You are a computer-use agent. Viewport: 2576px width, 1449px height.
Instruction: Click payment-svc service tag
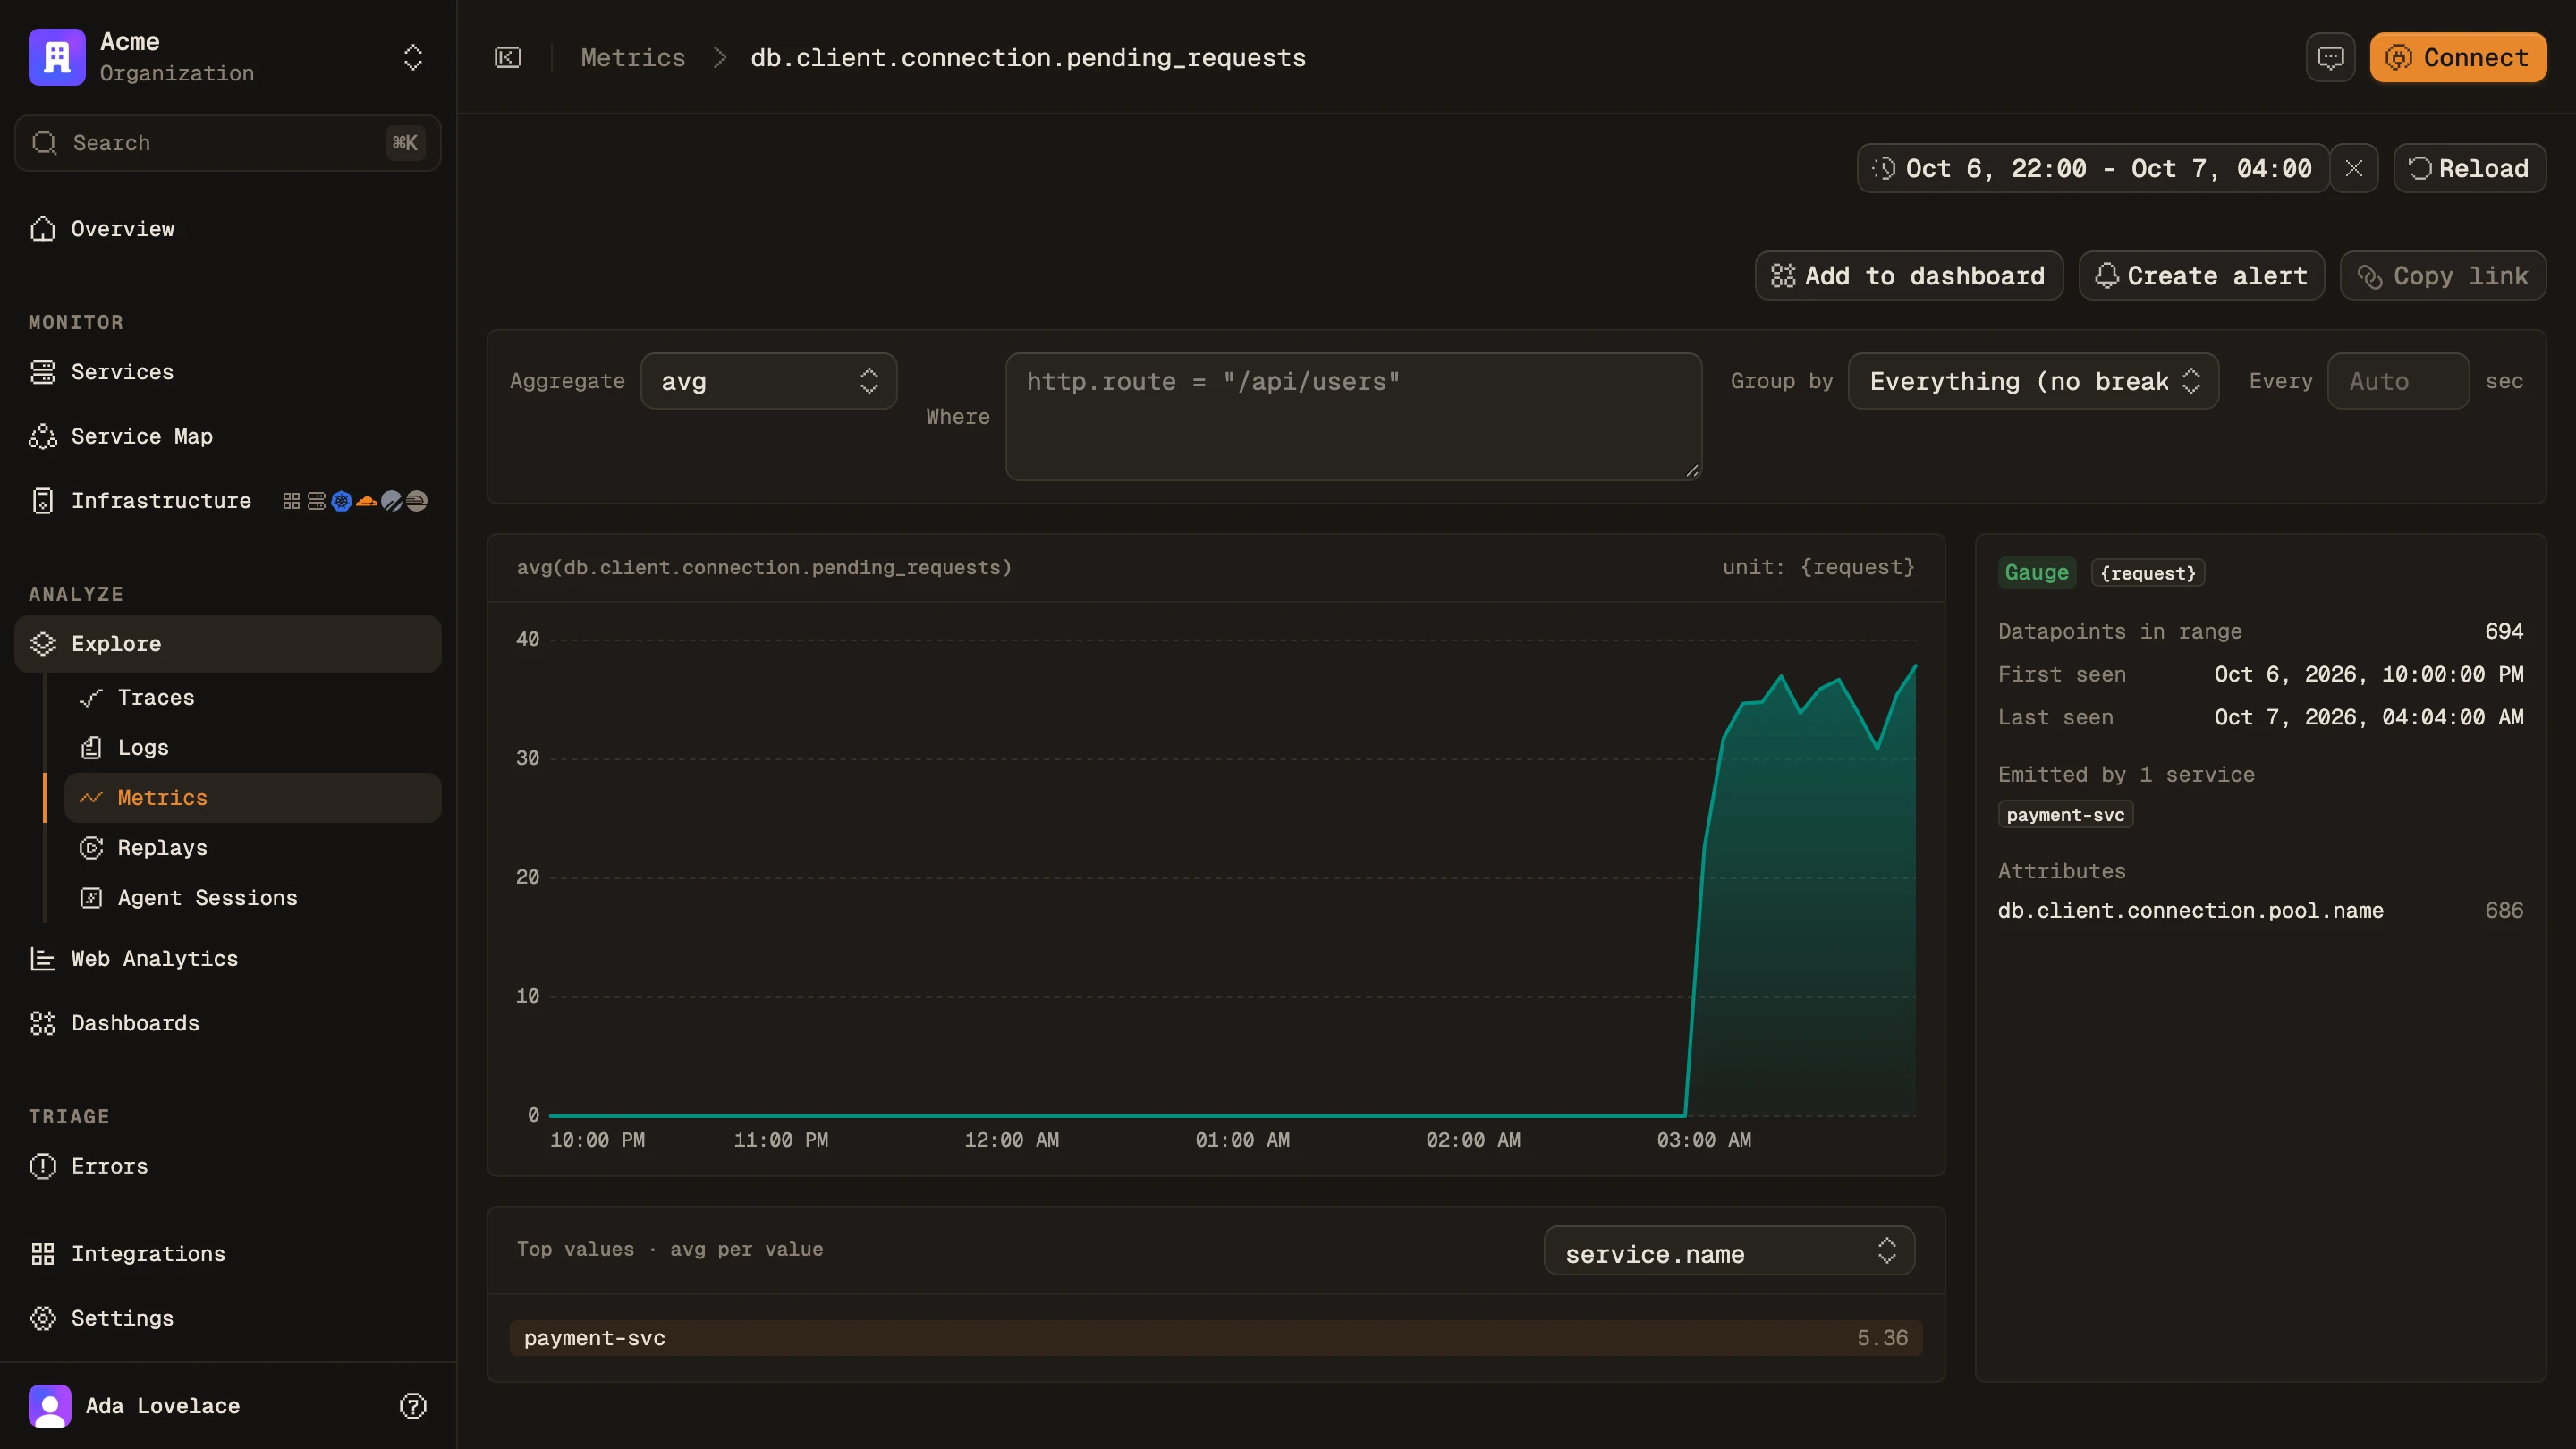(x=2066, y=815)
